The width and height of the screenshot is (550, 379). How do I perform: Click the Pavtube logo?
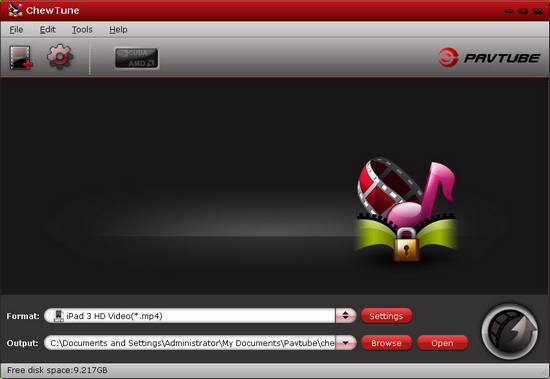pyautogui.click(x=489, y=57)
